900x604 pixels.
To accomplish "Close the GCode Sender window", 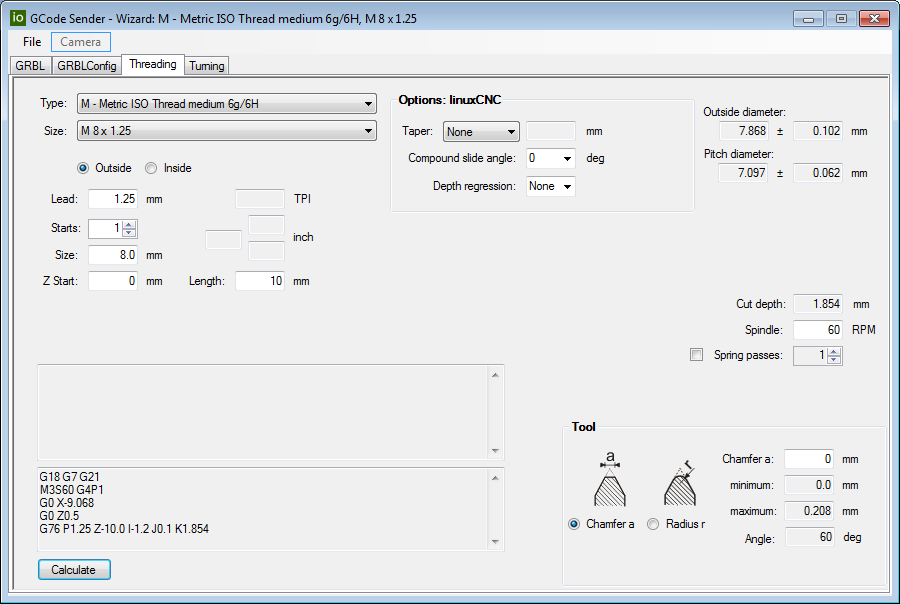I will point(874,18).
